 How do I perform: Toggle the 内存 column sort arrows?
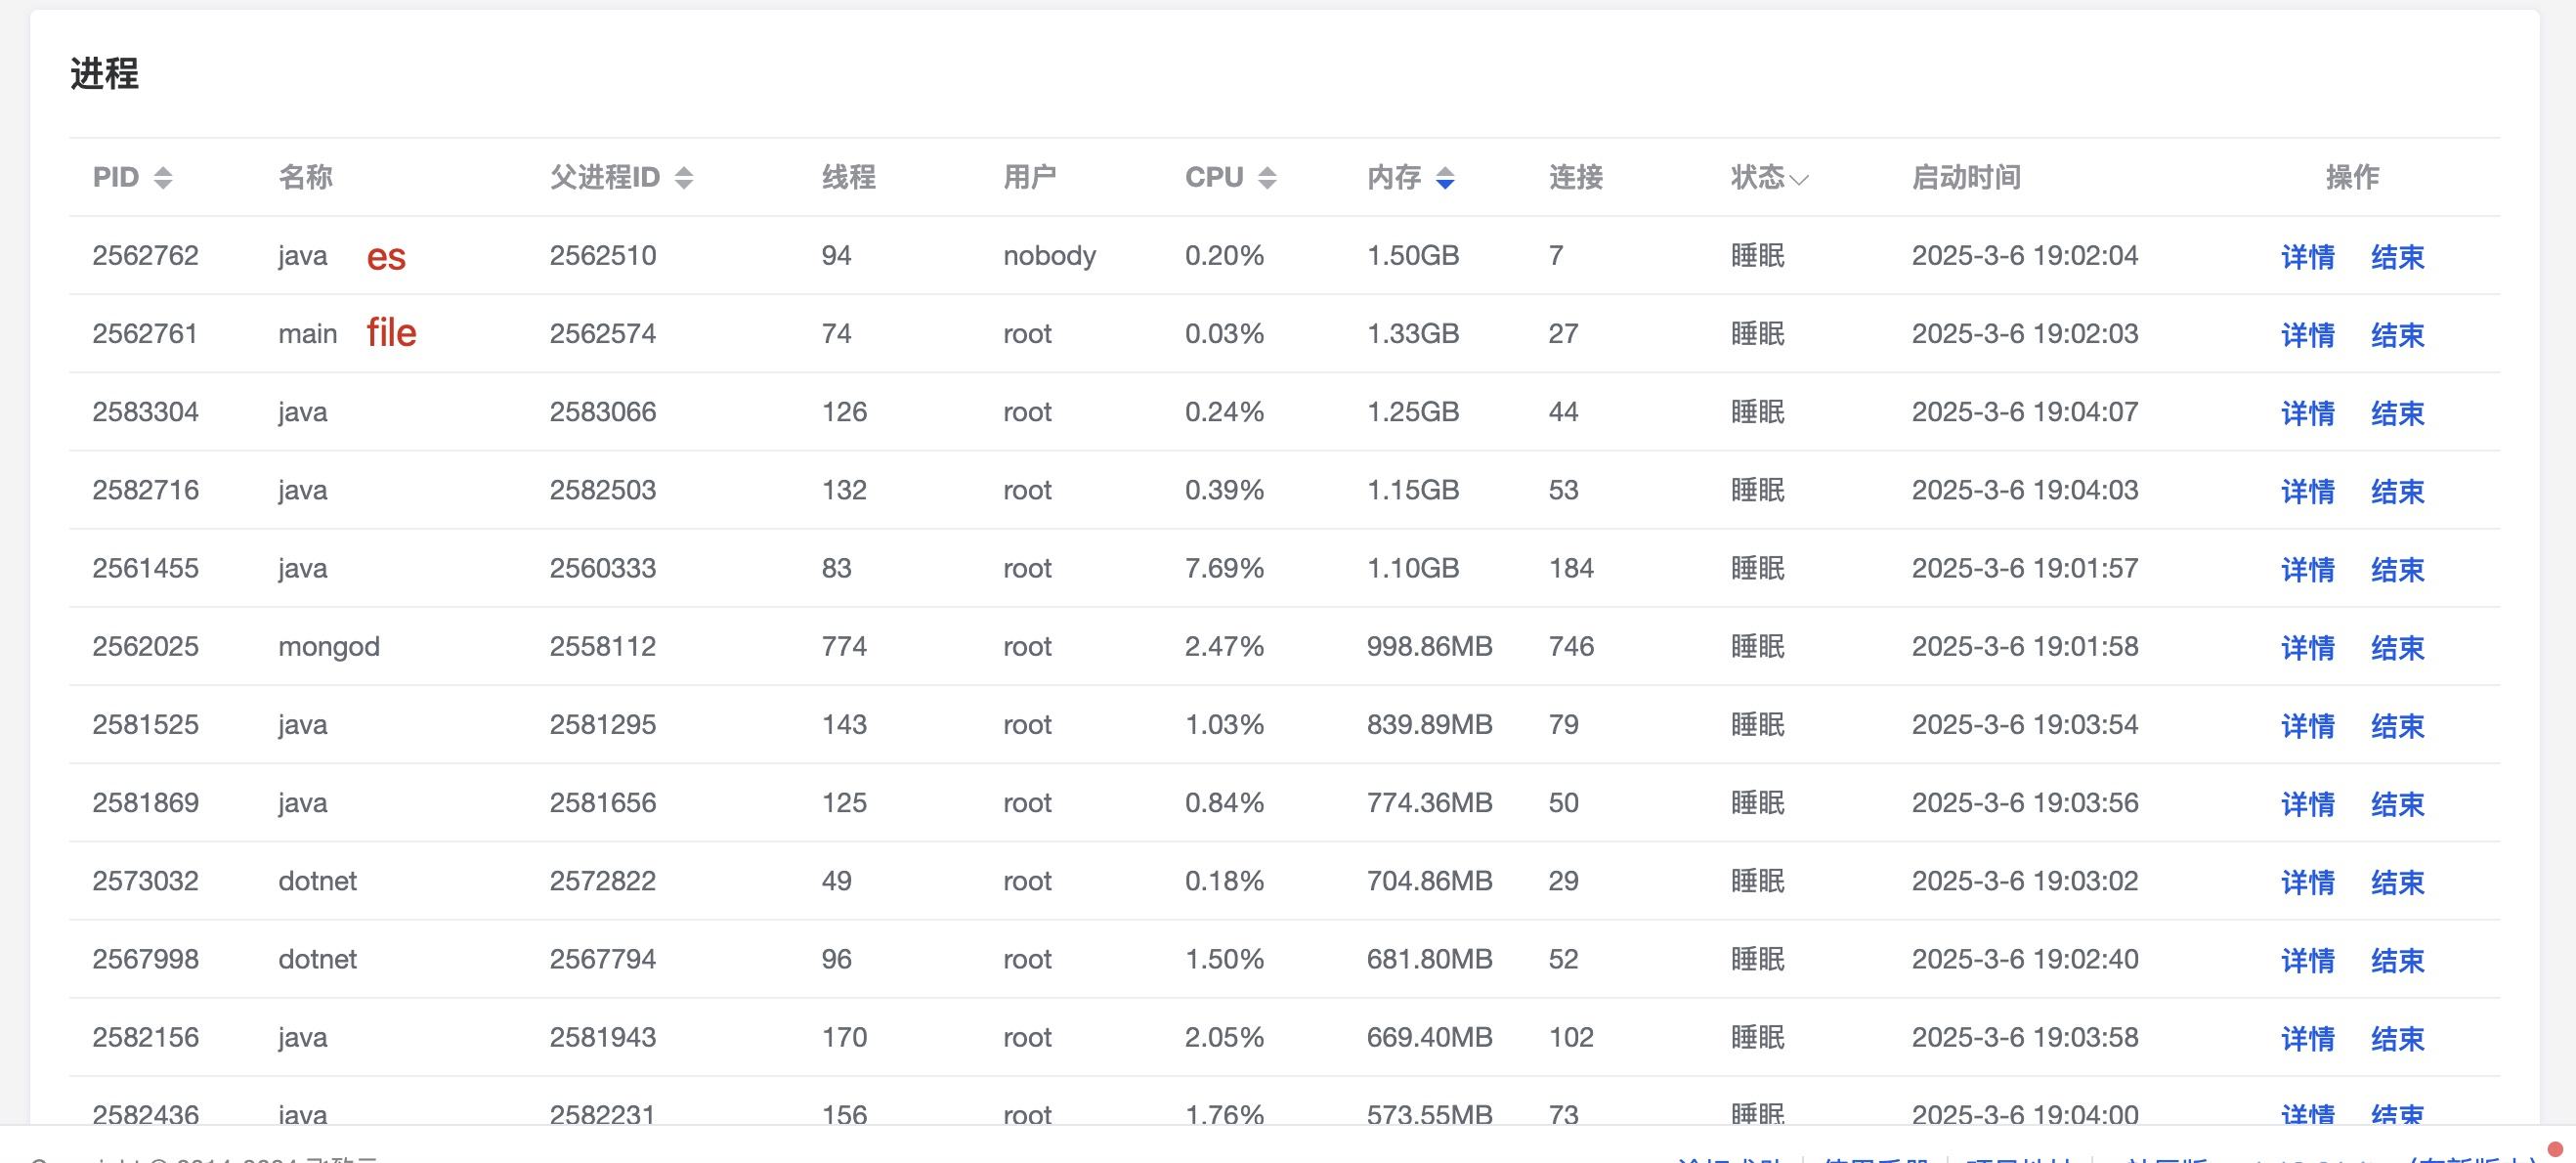tap(1445, 178)
